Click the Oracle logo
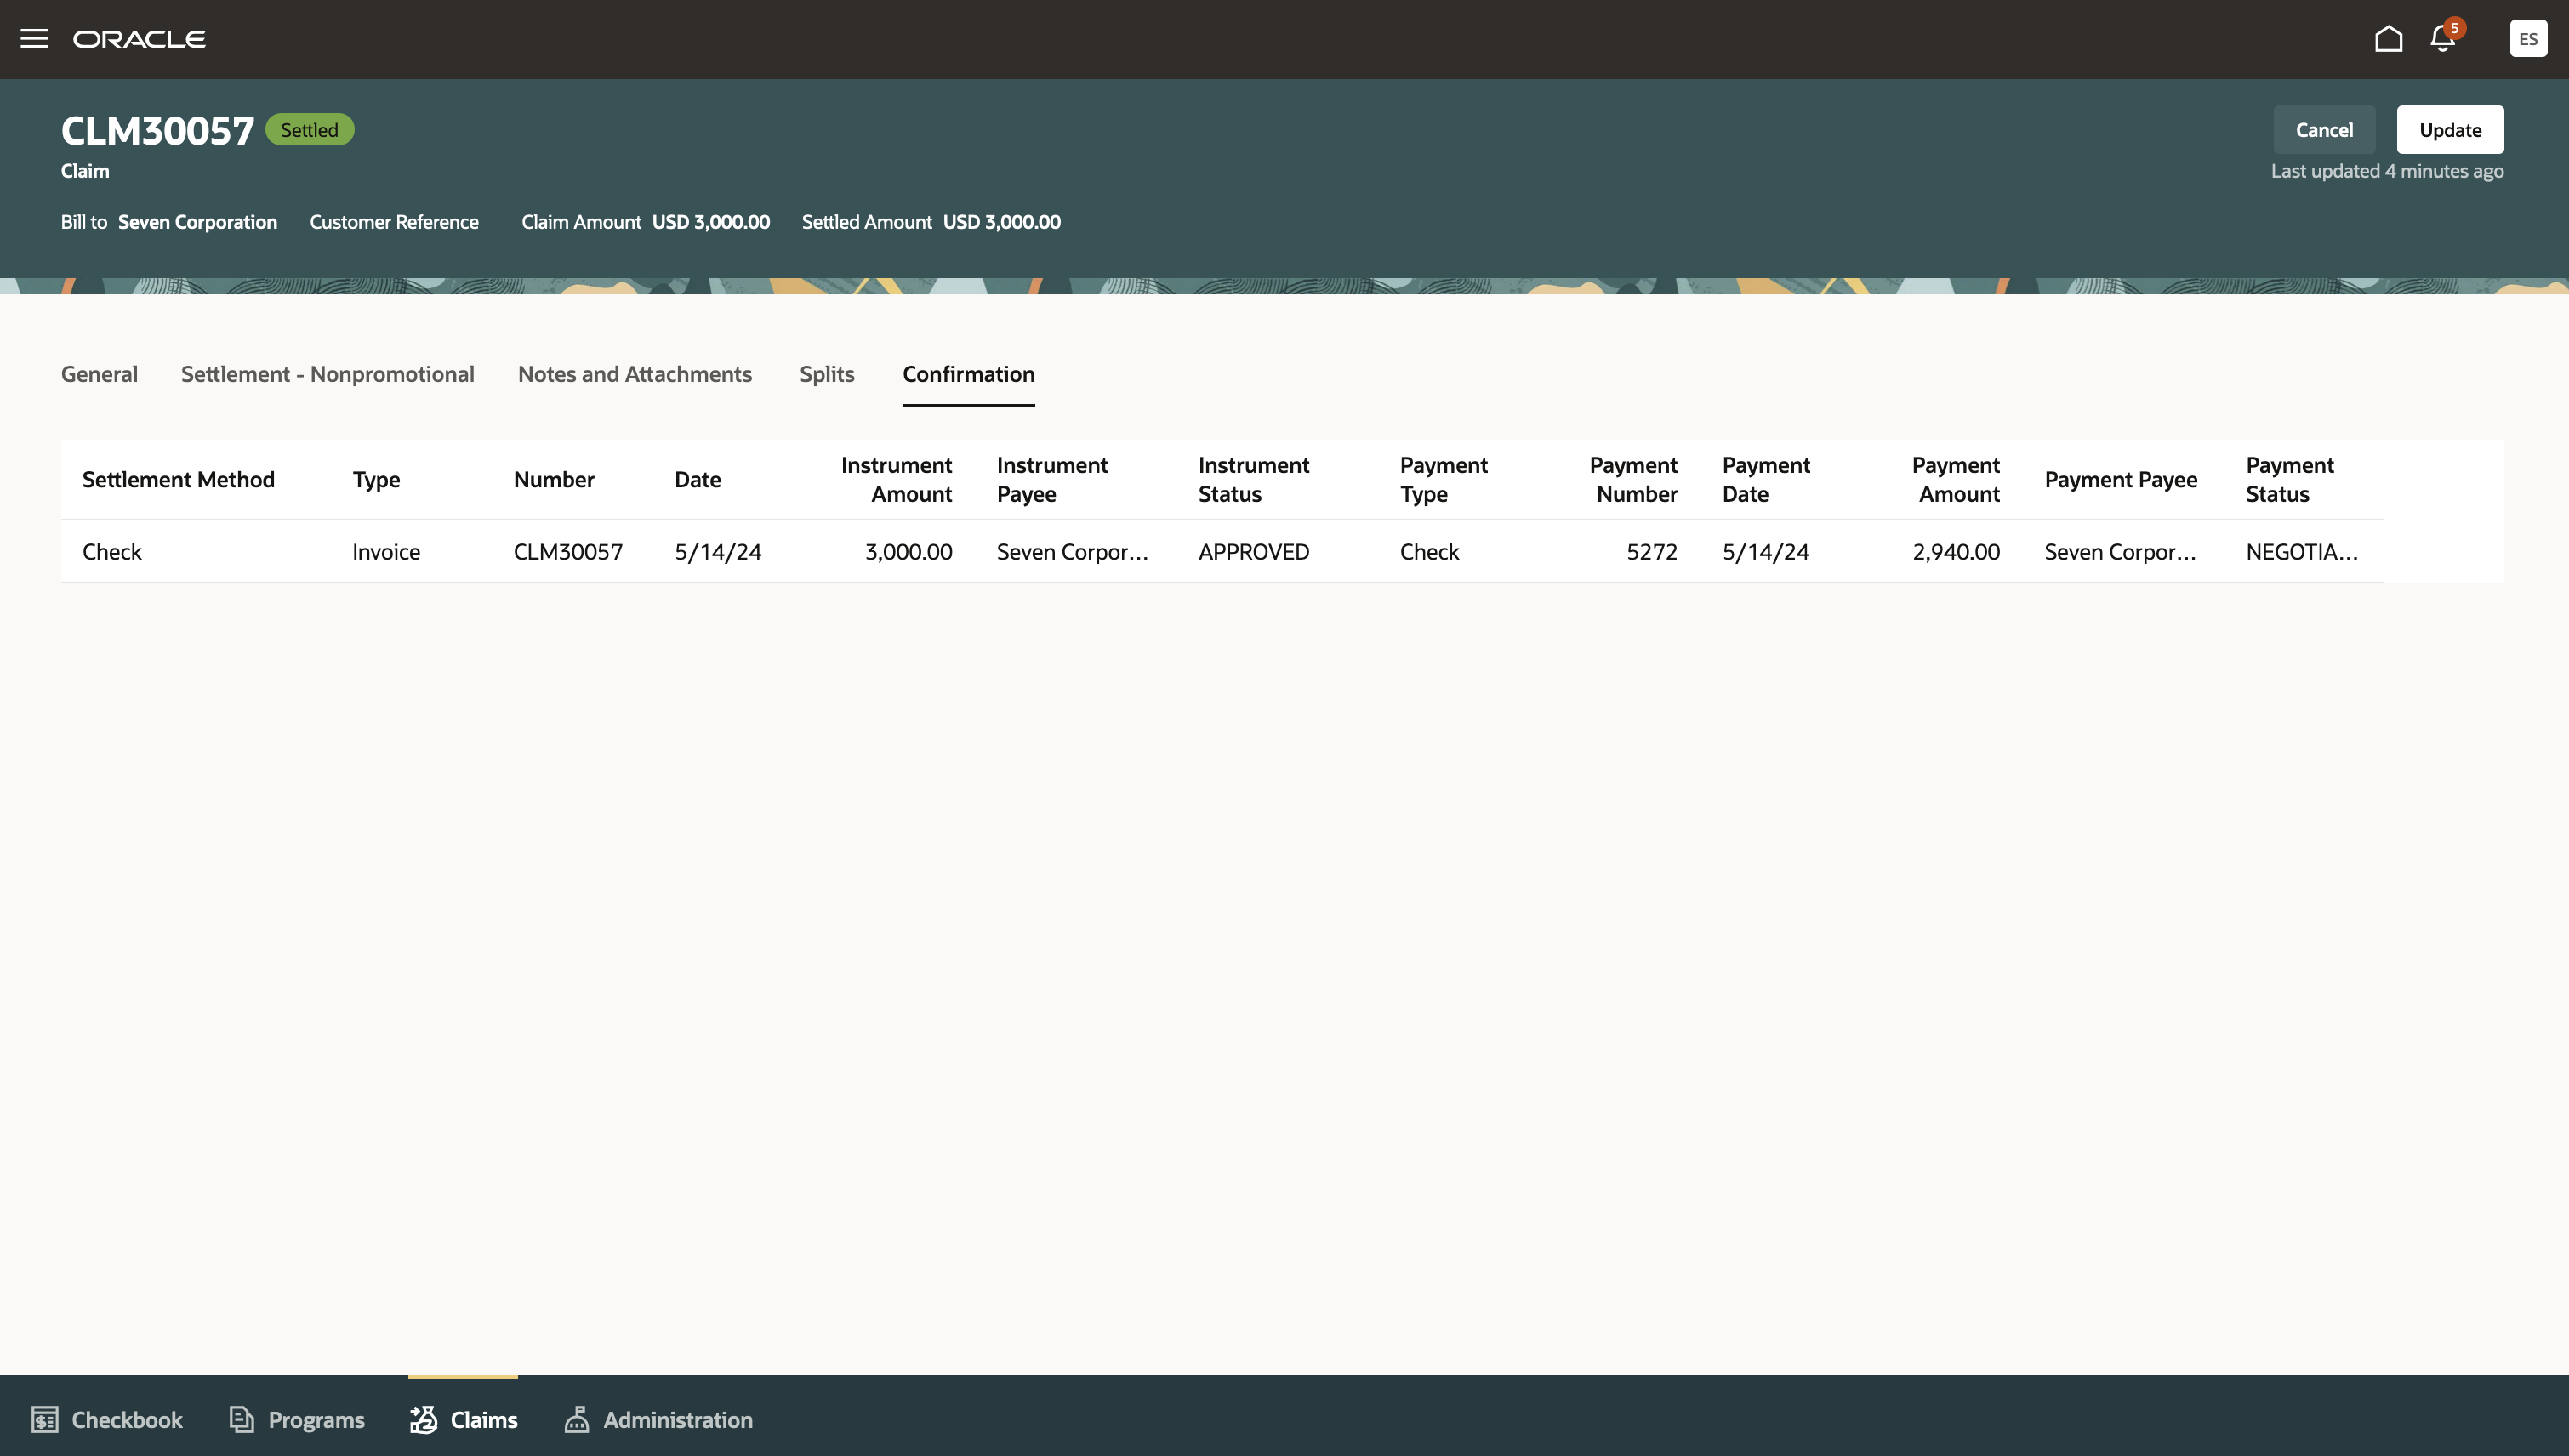 point(139,39)
